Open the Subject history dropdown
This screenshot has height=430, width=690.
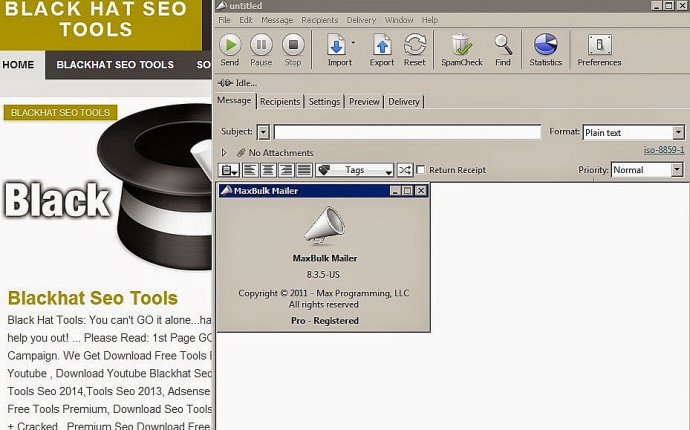(x=263, y=132)
